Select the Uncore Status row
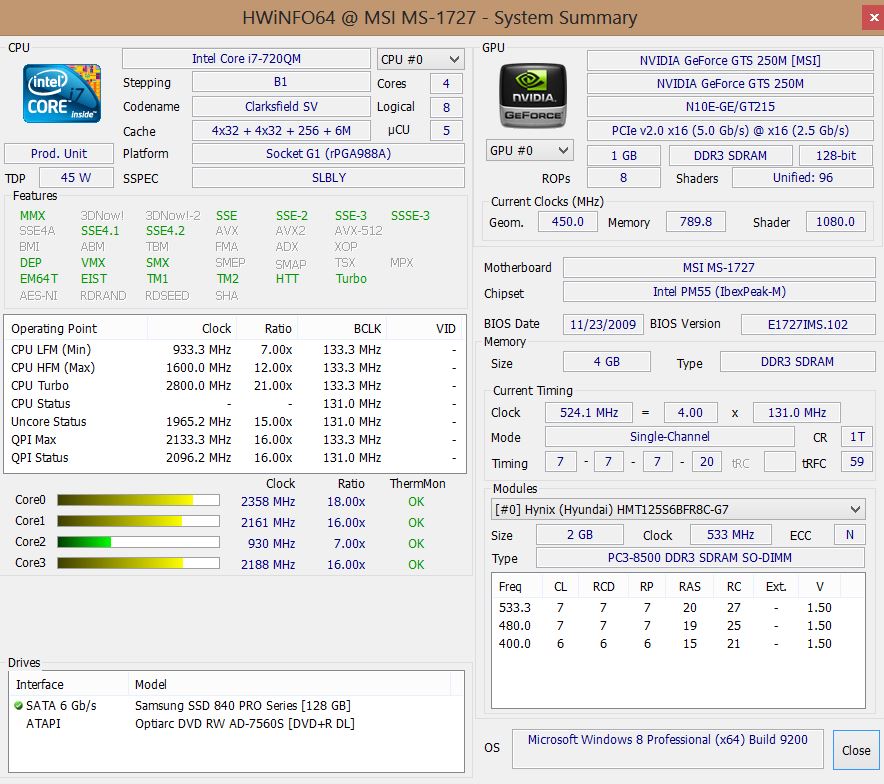Viewport: 884px width, 784px height. 235,422
